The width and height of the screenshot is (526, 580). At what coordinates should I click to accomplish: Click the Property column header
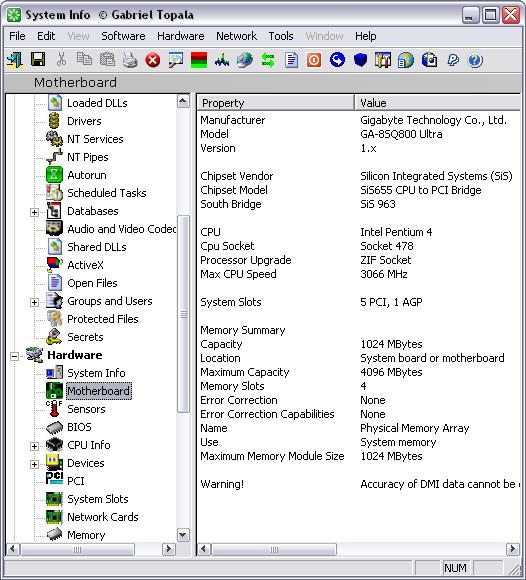[x=275, y=103]
